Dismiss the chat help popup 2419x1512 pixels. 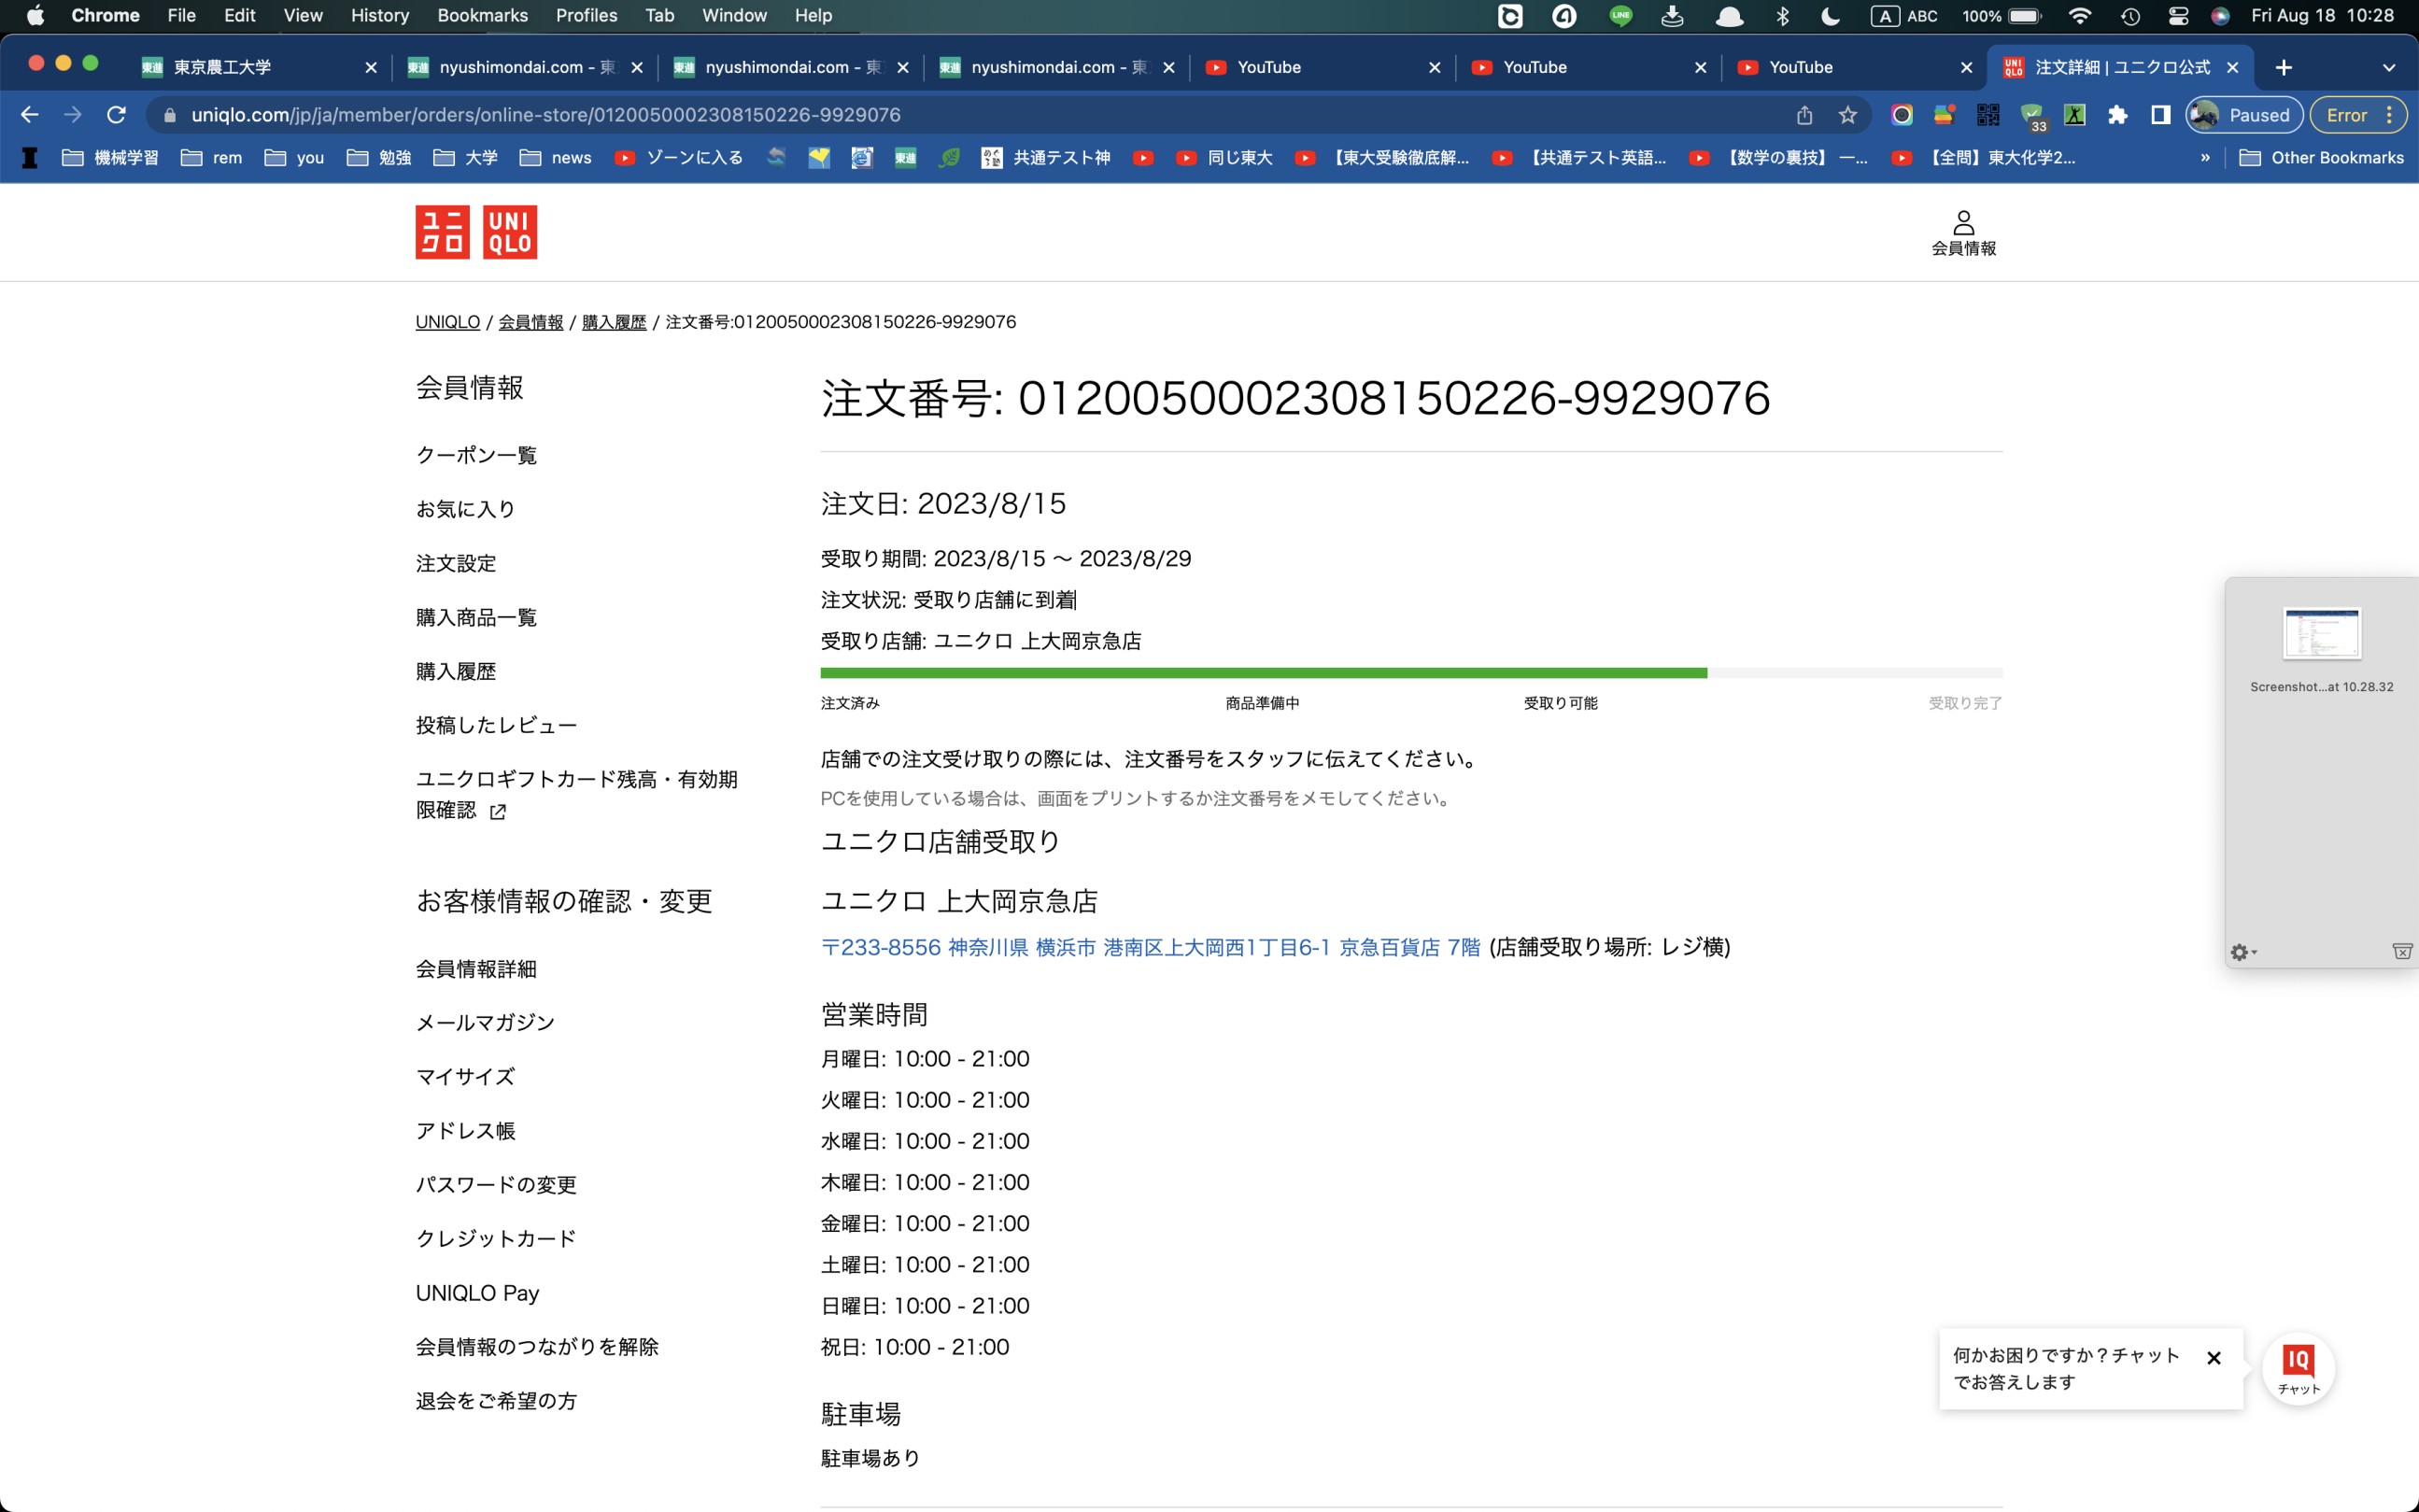(x=2213, y=1357)
